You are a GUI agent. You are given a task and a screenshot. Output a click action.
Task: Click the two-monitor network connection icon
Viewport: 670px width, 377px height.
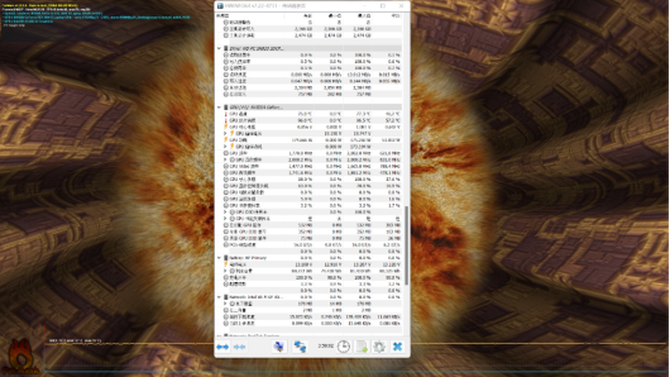pyautogui.click(x=300, y=346)
